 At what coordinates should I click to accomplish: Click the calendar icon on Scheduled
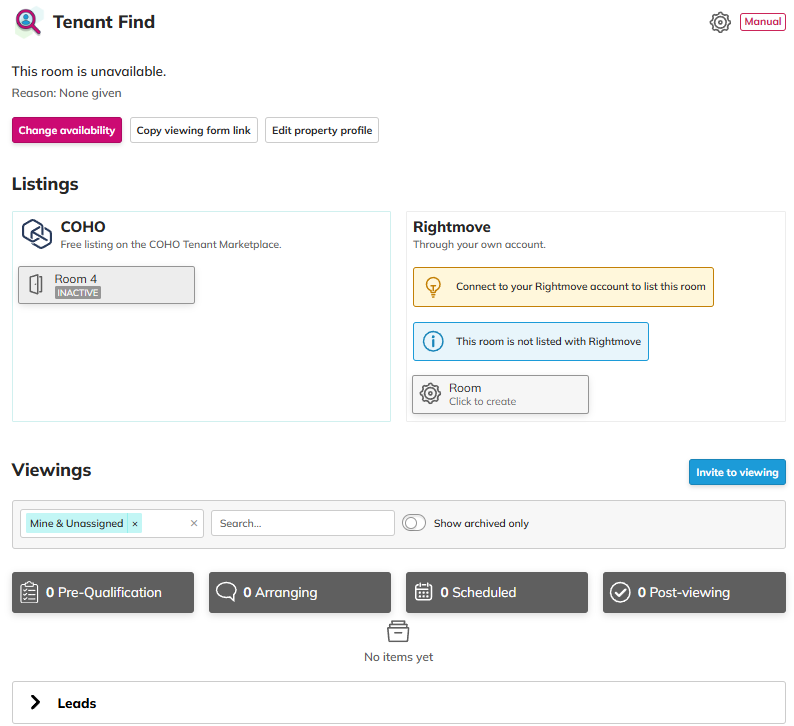(x=423, y=591)
